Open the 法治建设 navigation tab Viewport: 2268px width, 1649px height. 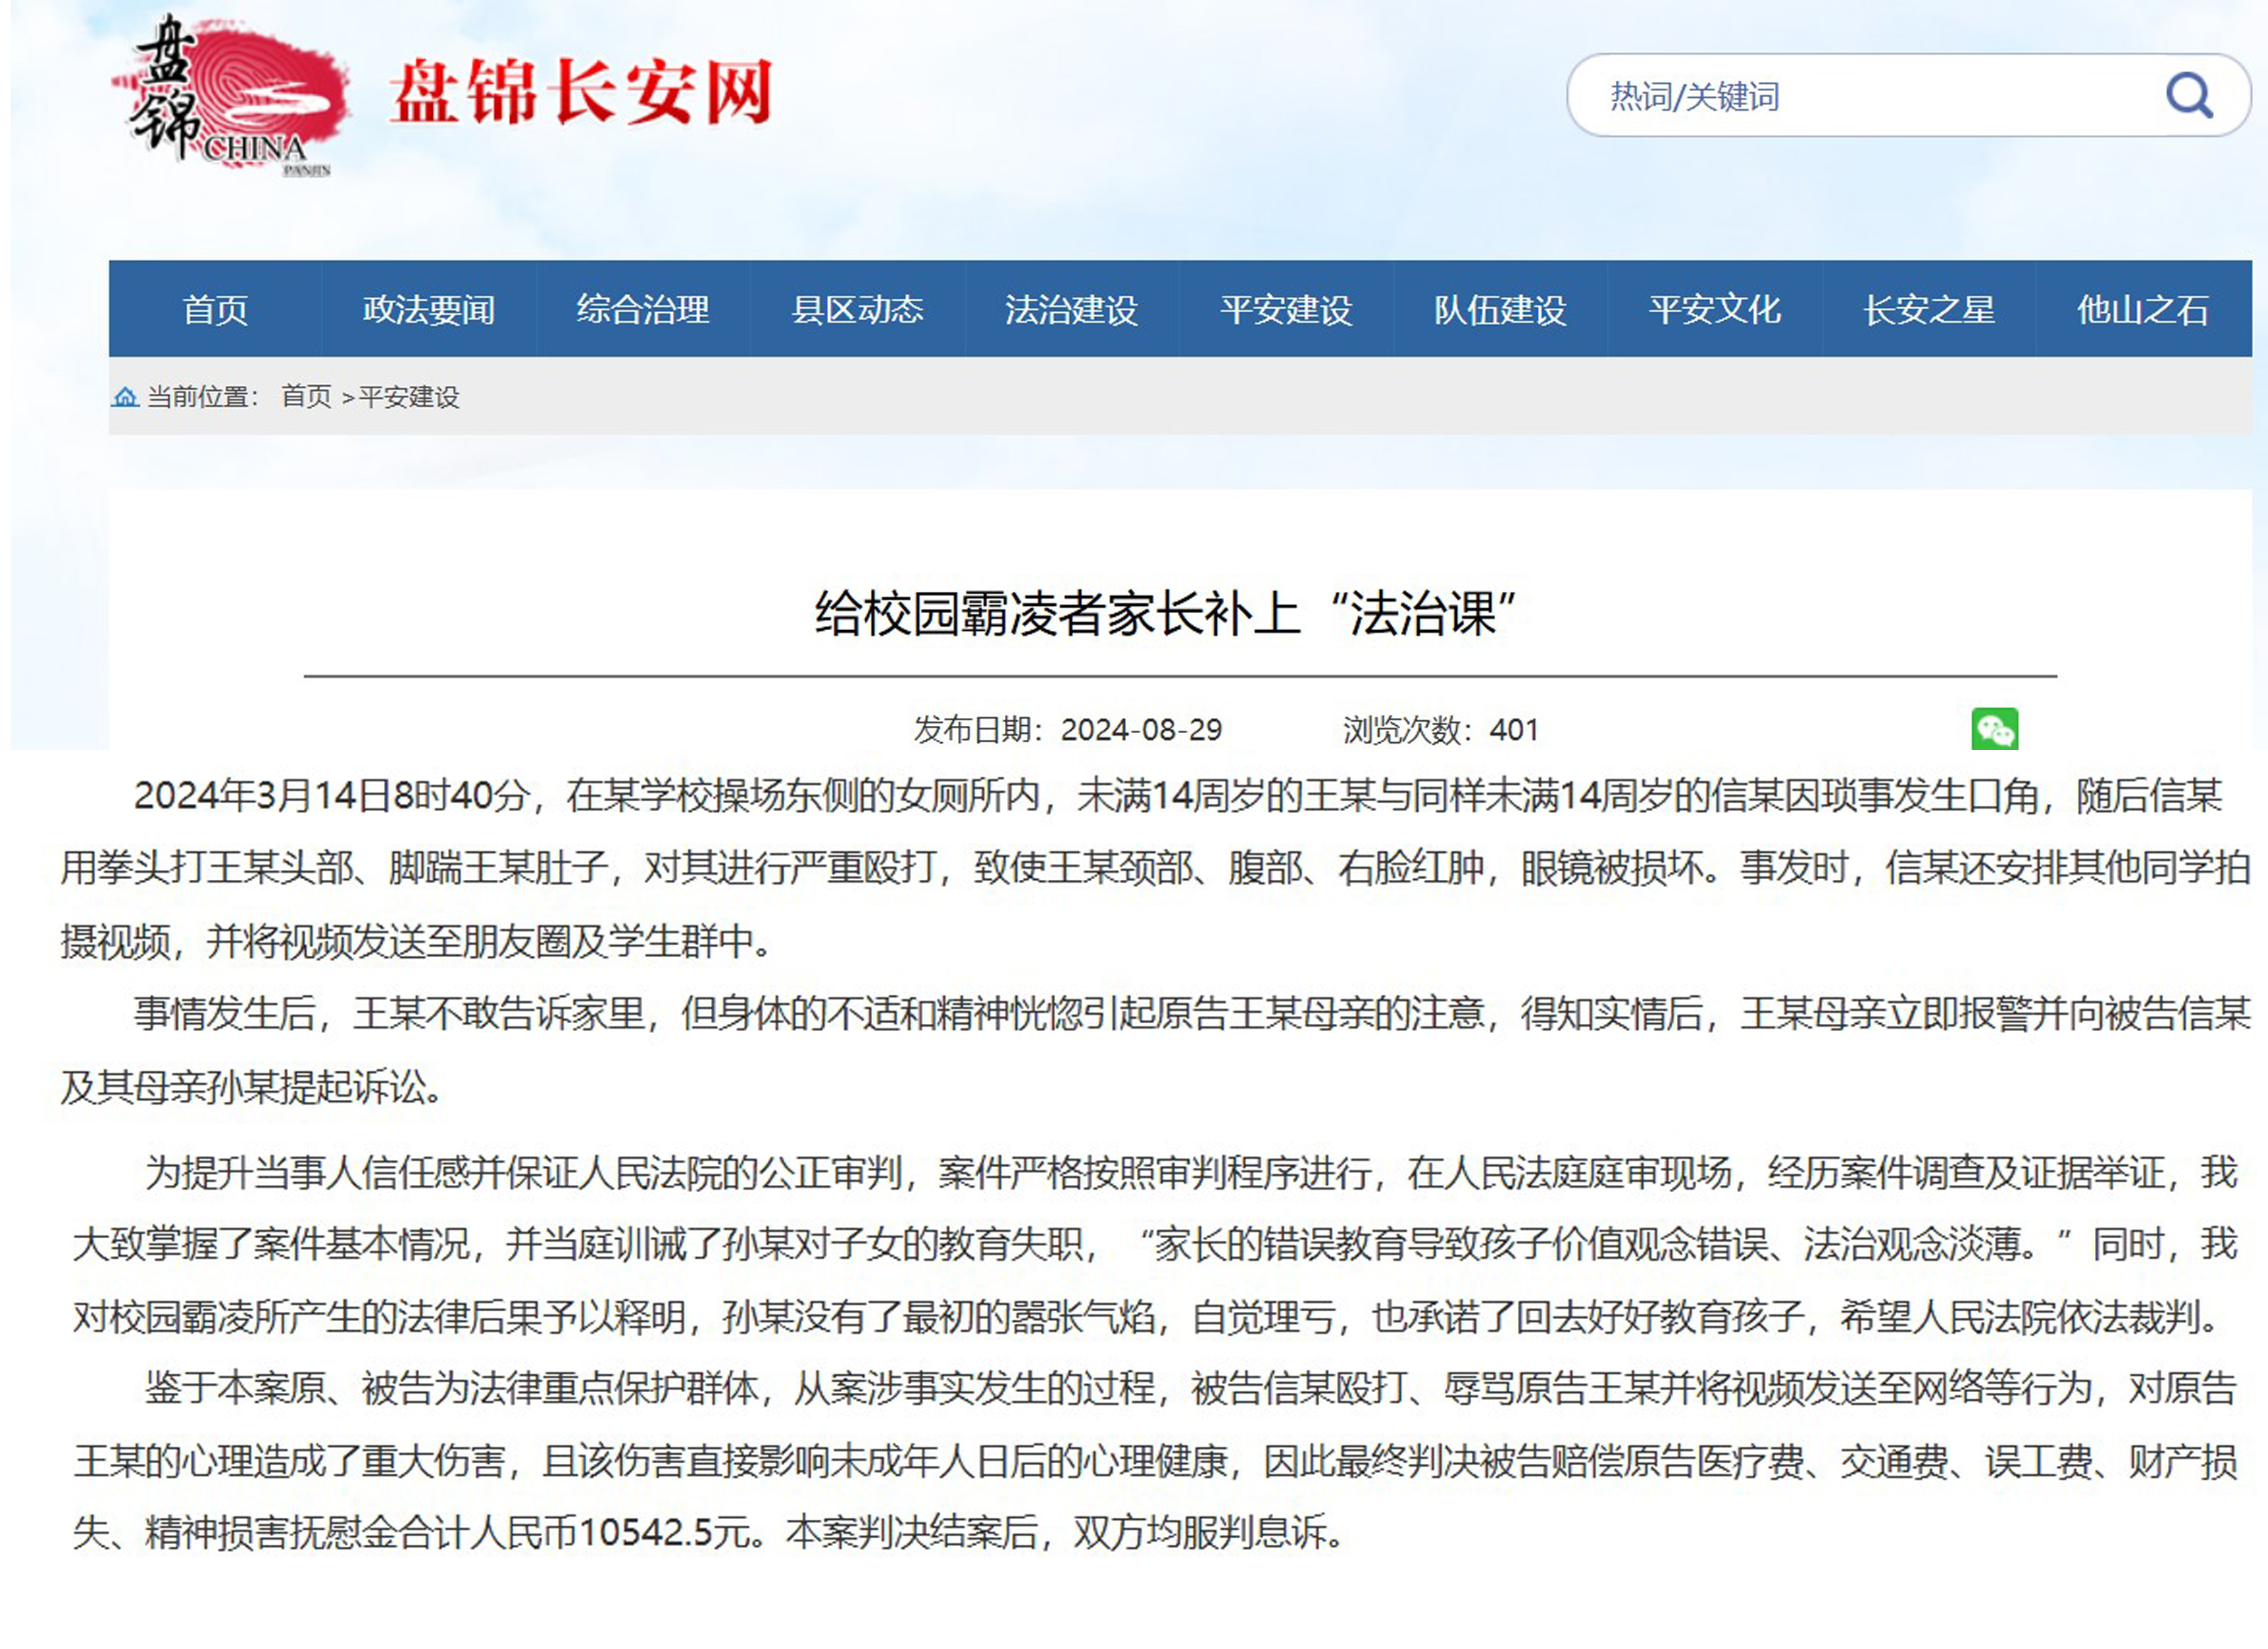[x=1071, y=309]
